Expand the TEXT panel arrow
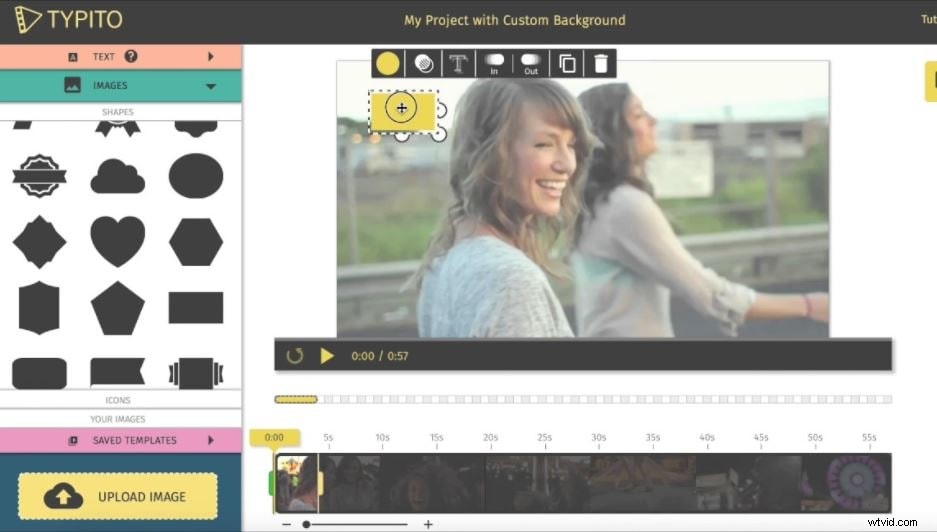Image resolution: width=937 pixels, height=532 pixels. (210, 57)
